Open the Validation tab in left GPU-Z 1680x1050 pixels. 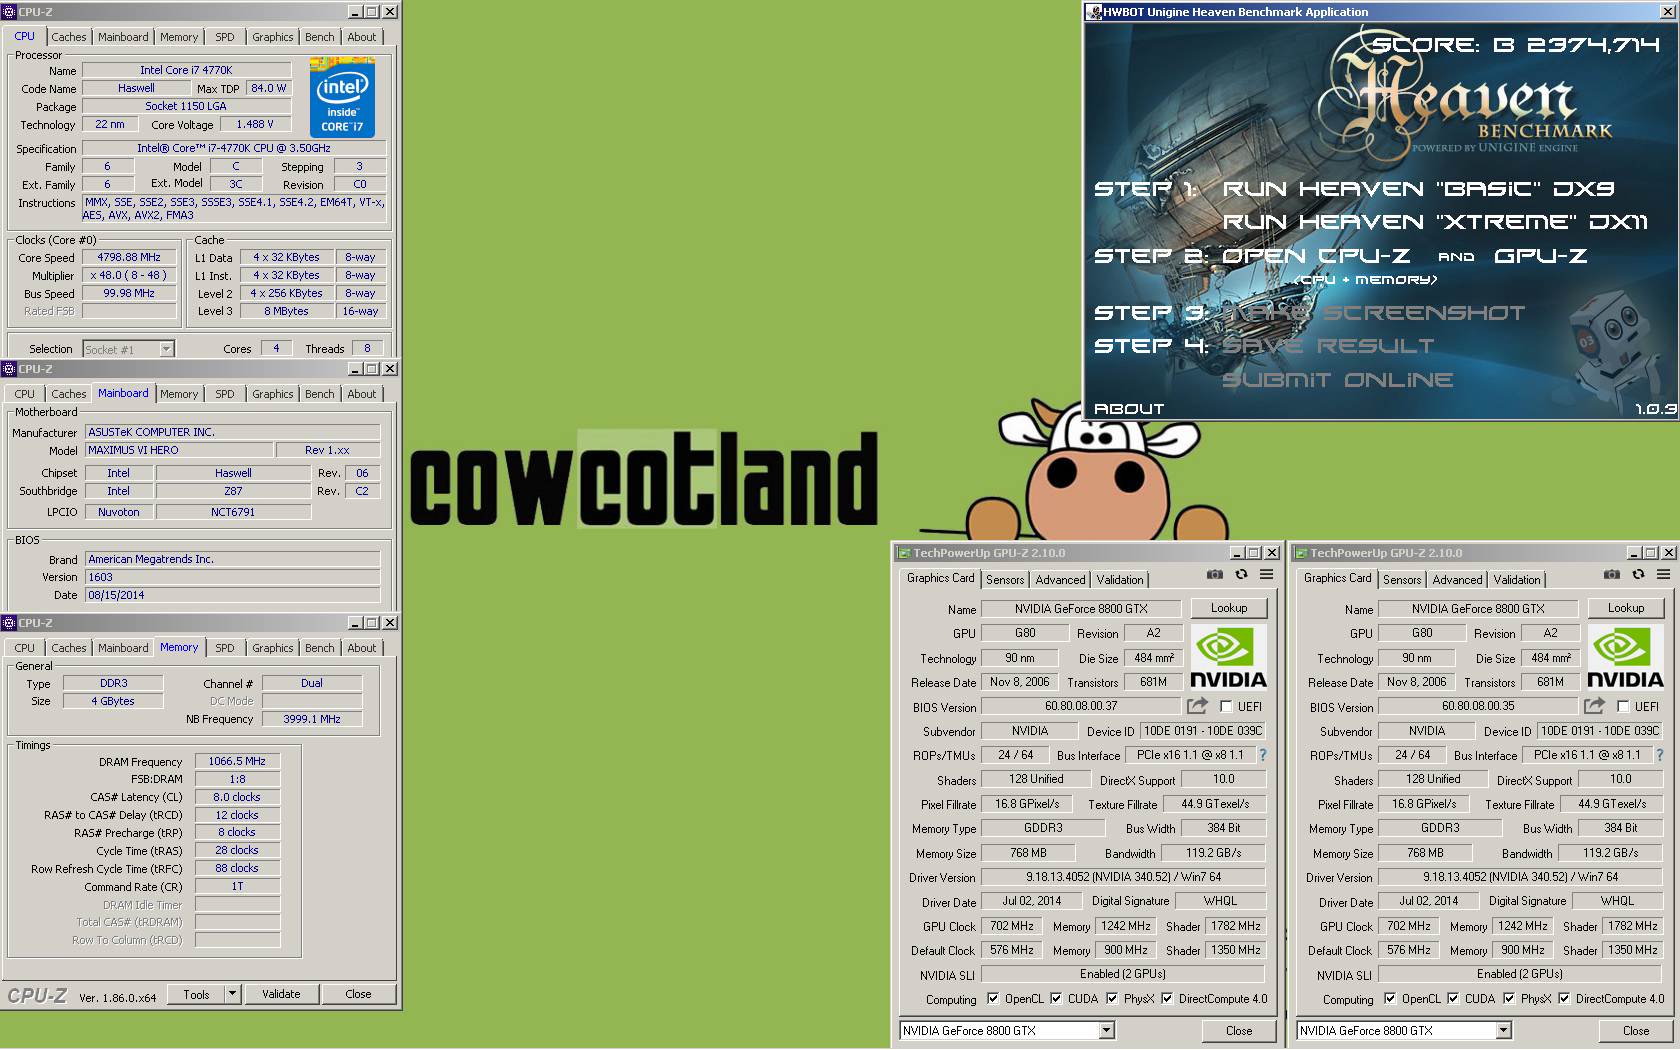click(x=1120, y=580)
